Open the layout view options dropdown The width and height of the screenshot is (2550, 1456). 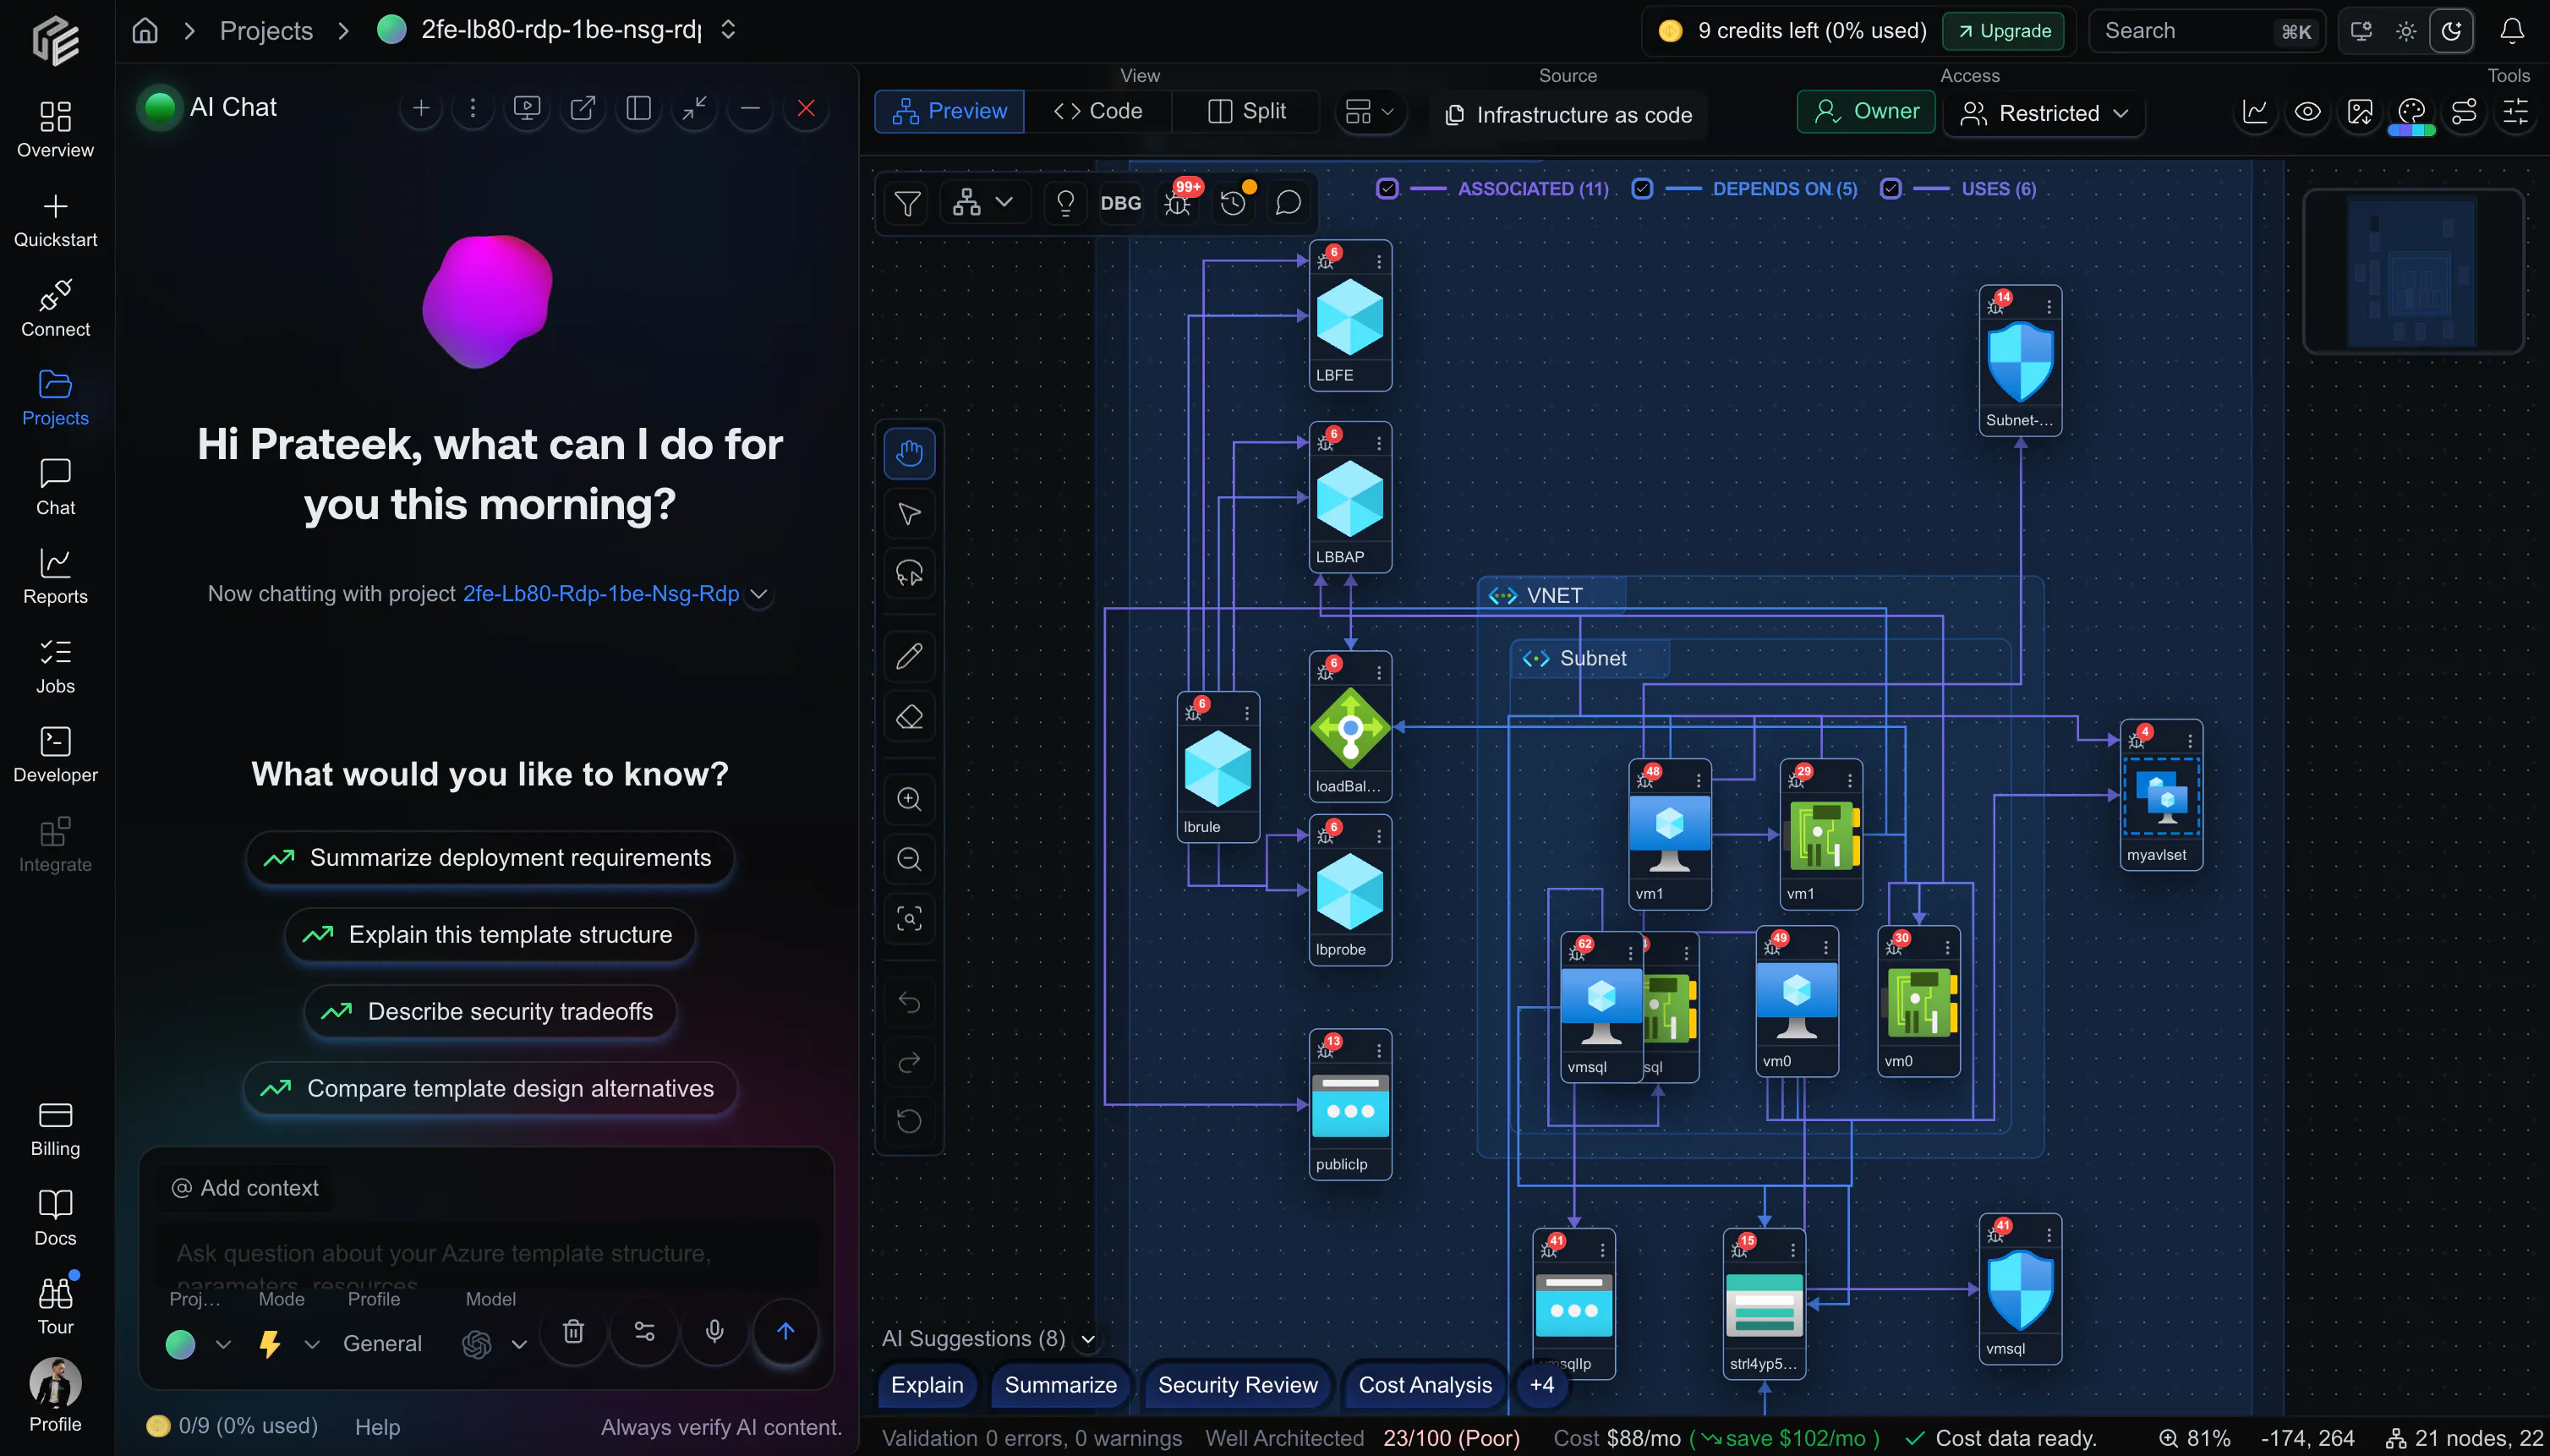1370,112
